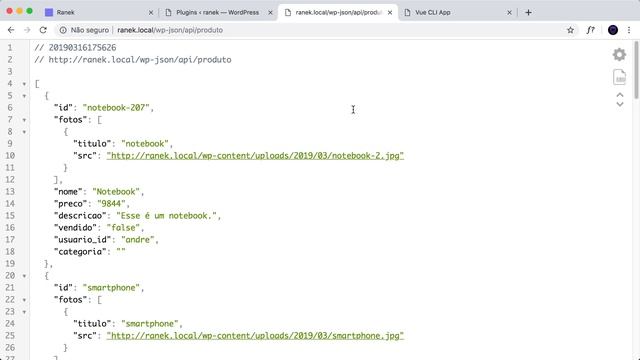Screen dimensions: 640x360
Task: Click the "andre" usuario_id value
Action: [x=138, y=240]
